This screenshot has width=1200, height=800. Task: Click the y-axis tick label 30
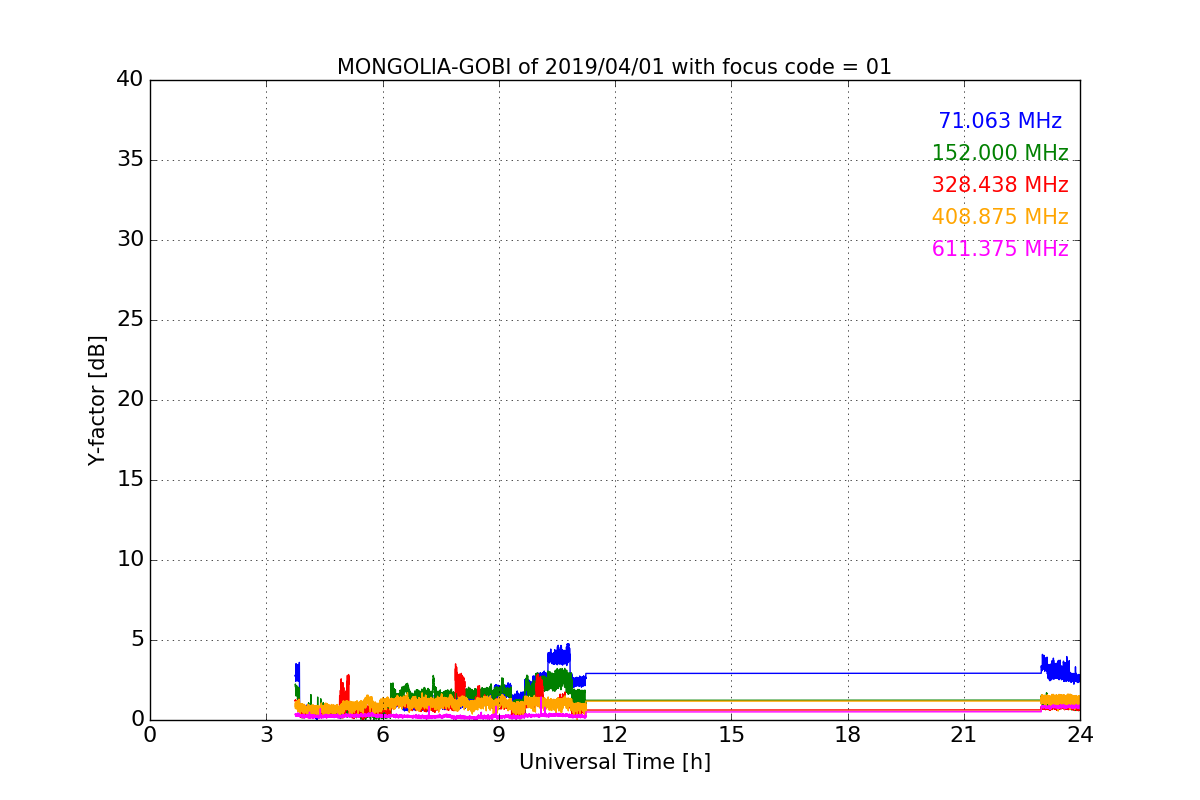point(131,240)
